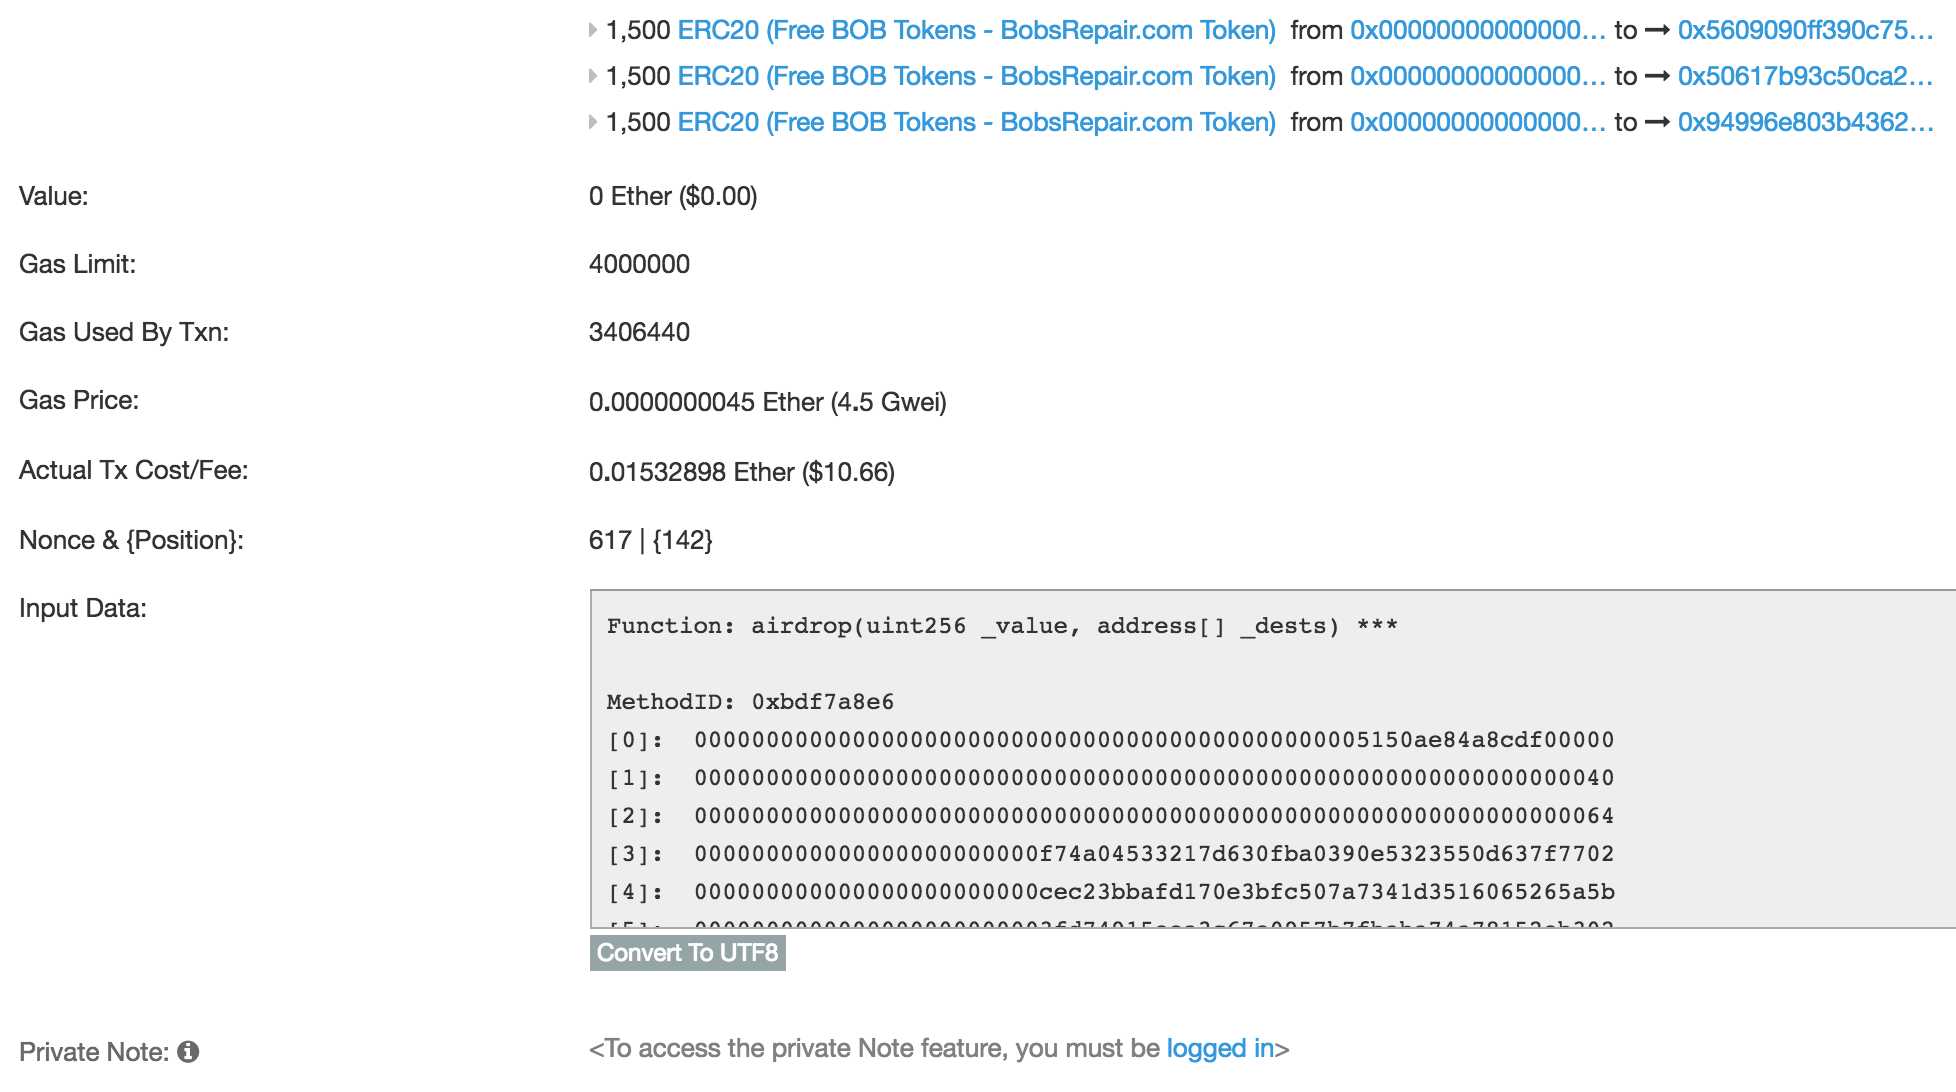
Task: Open the first Free BOB Tokens link
Action: (x=975, y=30)
